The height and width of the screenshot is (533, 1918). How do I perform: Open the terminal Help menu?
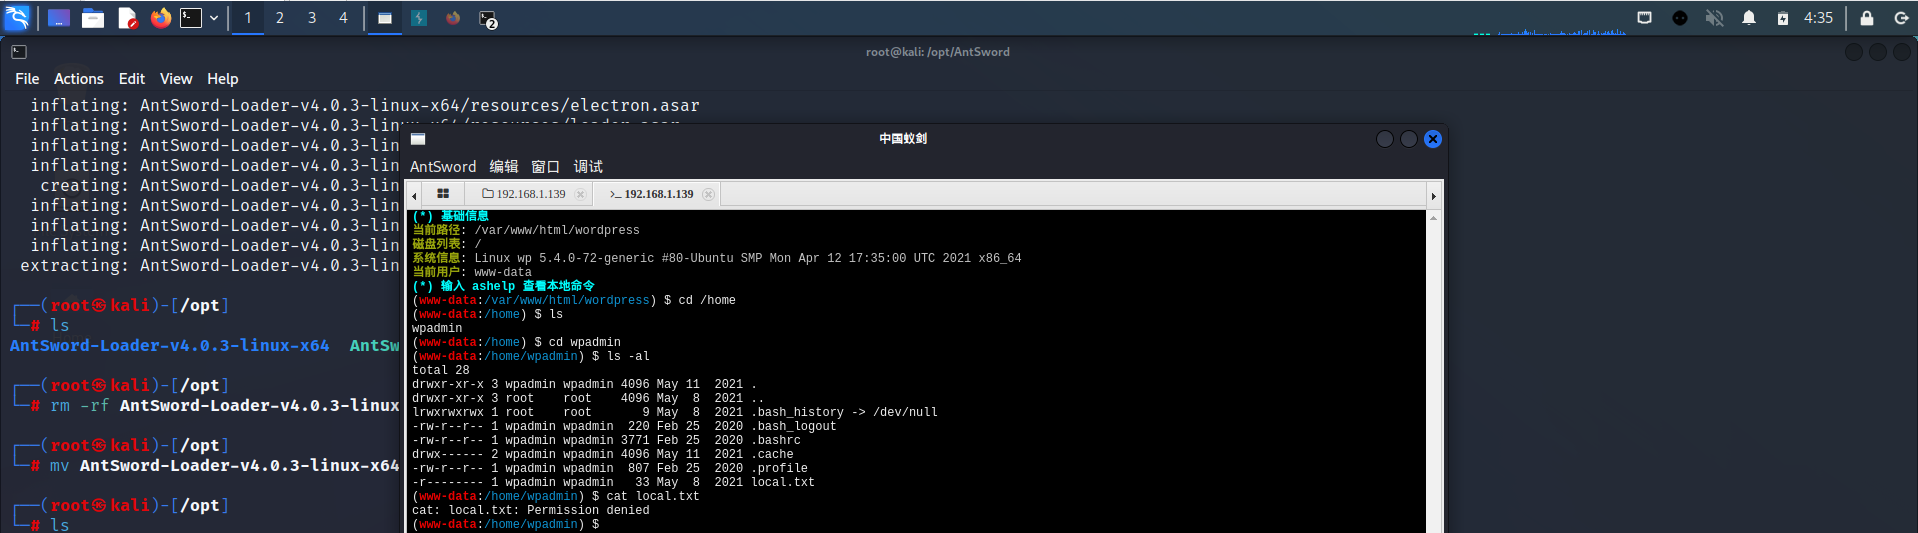click(x=222, y=79)
